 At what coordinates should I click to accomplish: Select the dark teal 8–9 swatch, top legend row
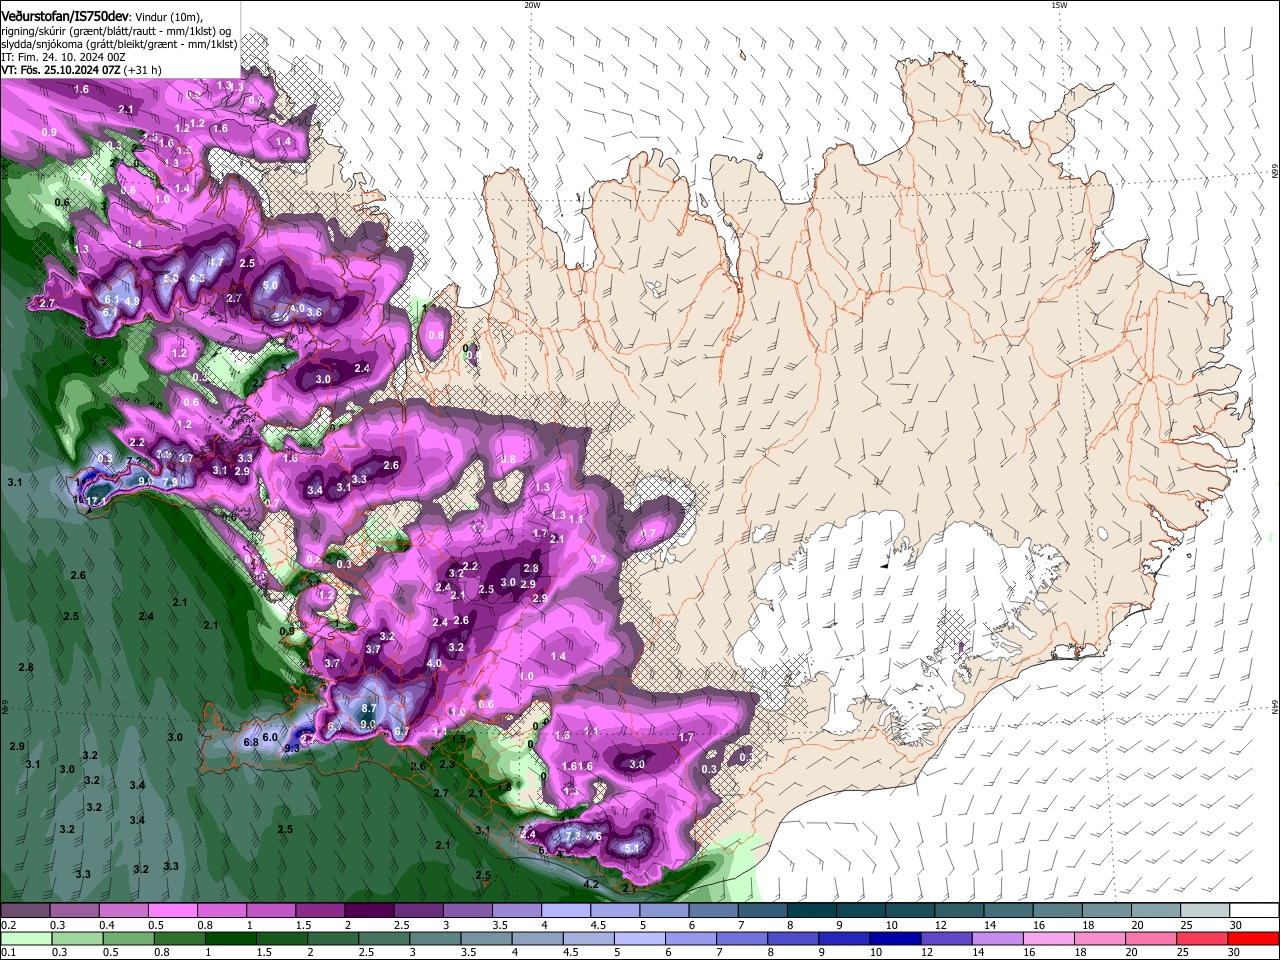tap(812, 911)
